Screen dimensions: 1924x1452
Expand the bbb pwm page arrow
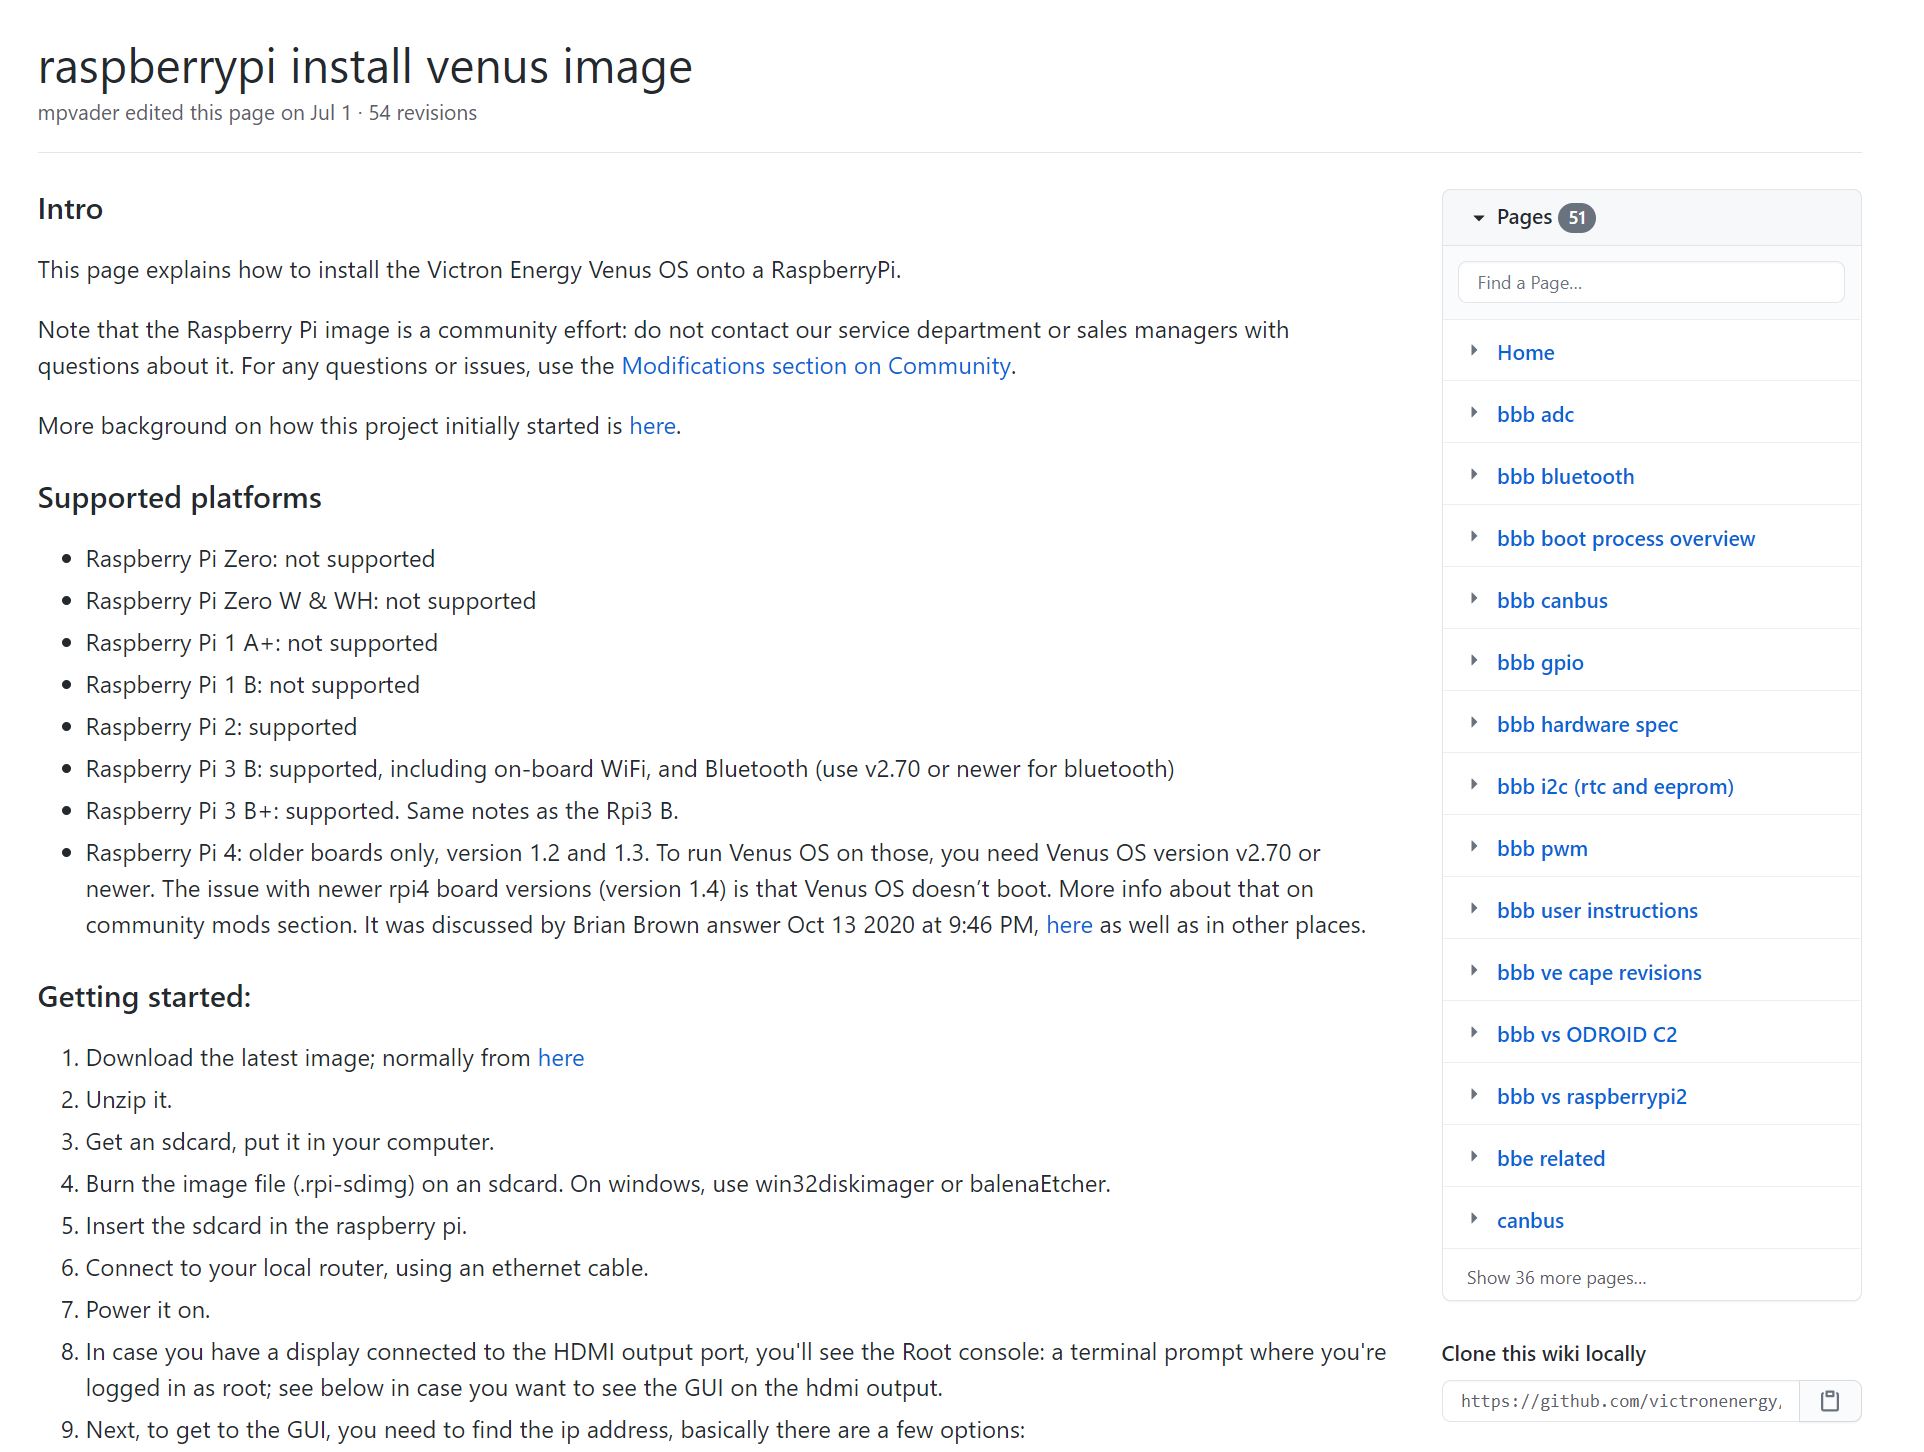[1474, 847]
